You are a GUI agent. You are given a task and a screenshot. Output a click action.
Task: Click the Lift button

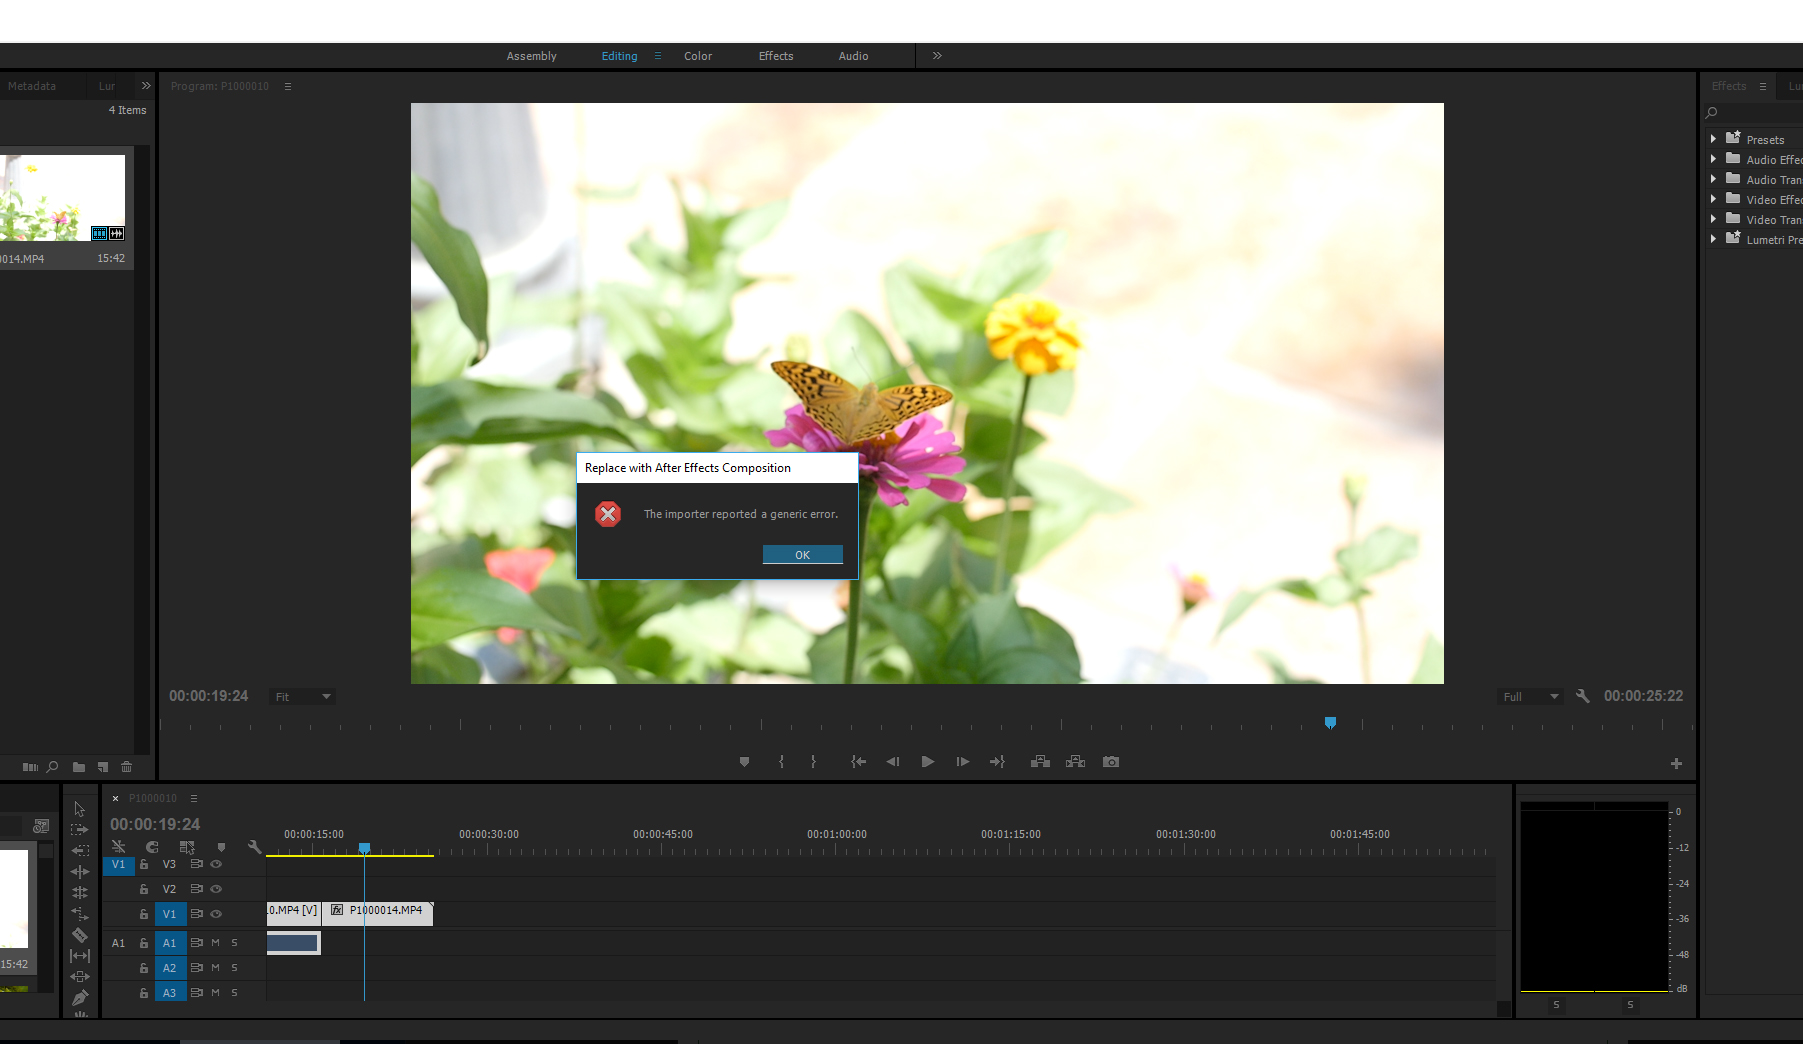(1040, 762)
